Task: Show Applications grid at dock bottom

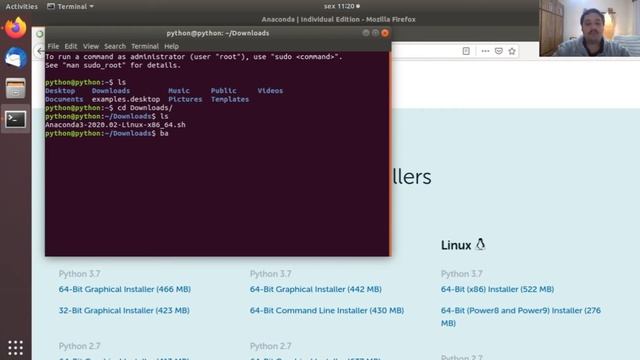Action: click(16, 347)
